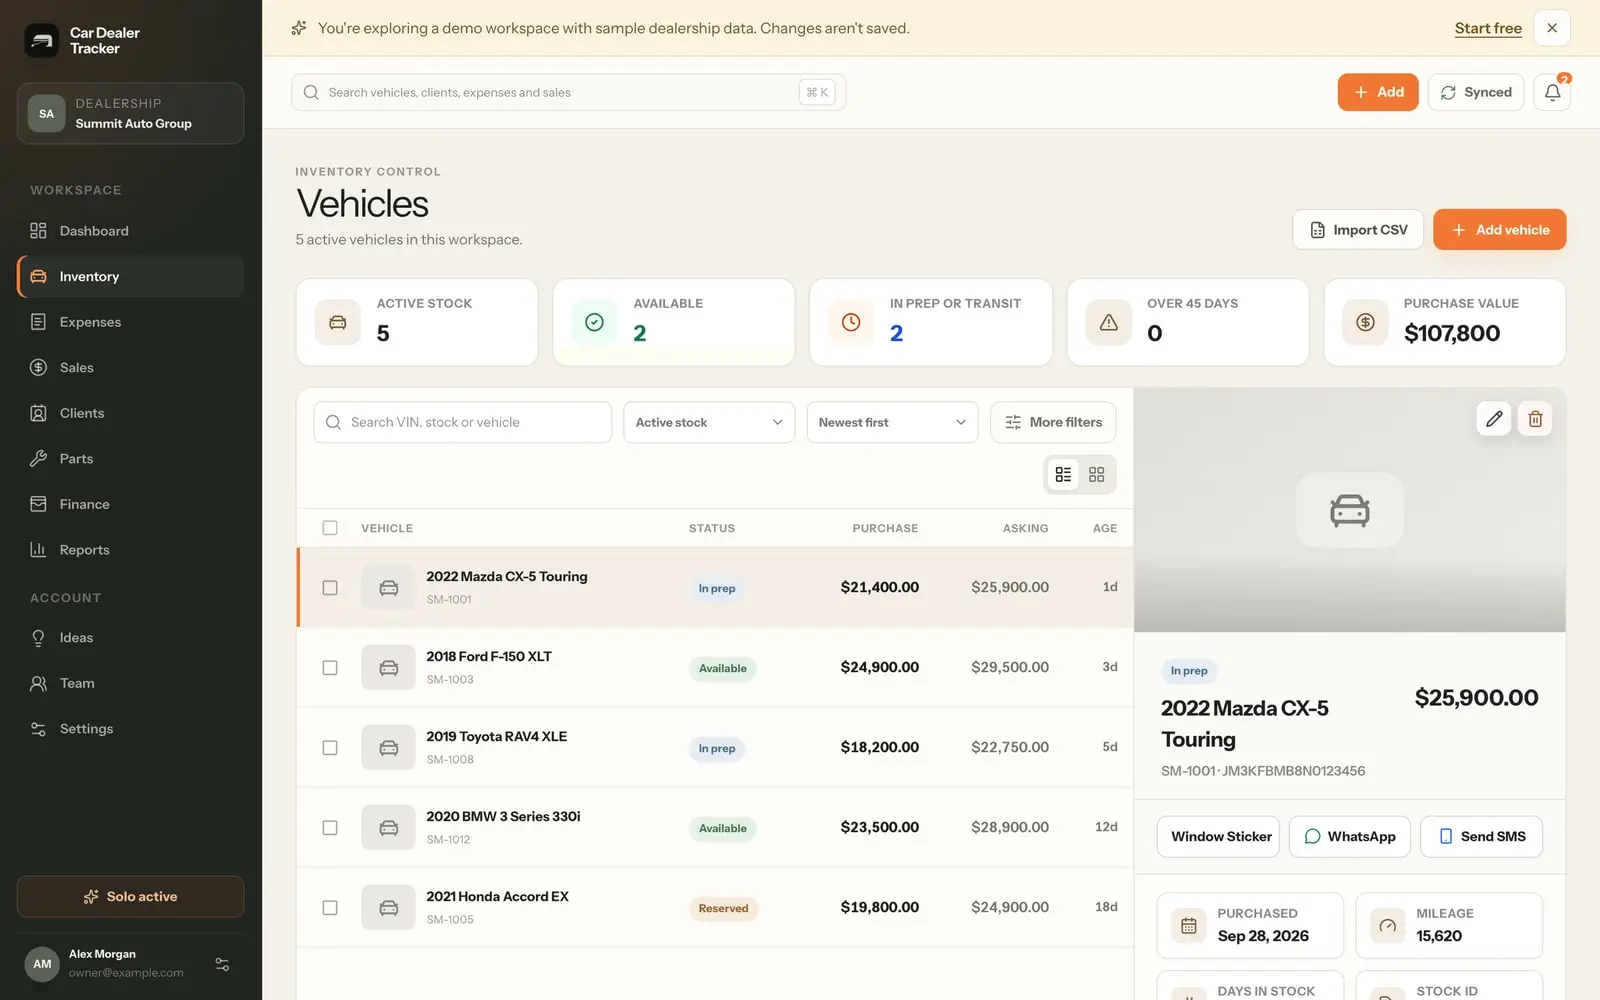Click the edit pencil icon on vehicle photo
The height and width of the screenshot is (1000, 1600).
point(1494,419)
